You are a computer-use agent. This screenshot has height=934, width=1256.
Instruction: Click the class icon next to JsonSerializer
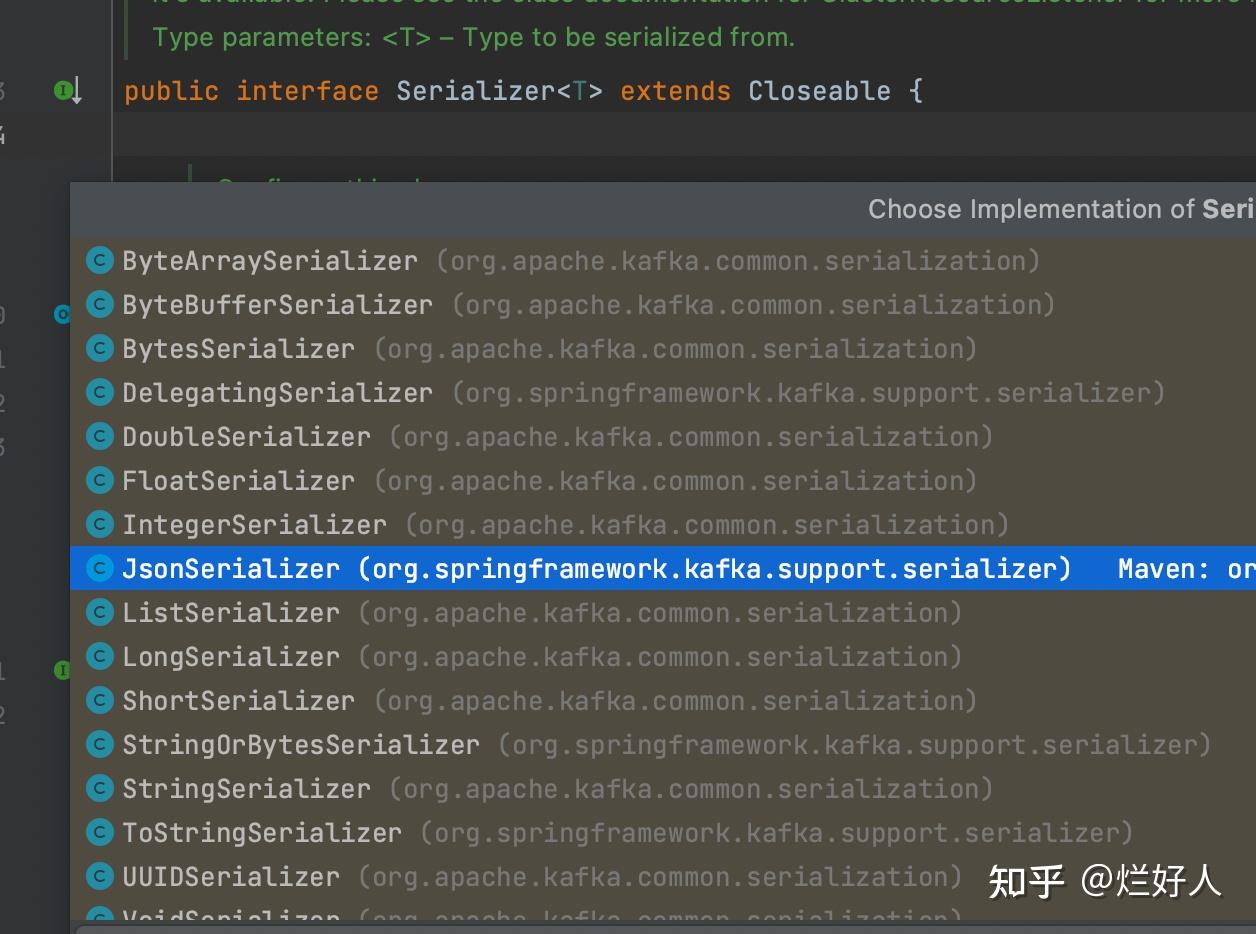coord(99,569)
